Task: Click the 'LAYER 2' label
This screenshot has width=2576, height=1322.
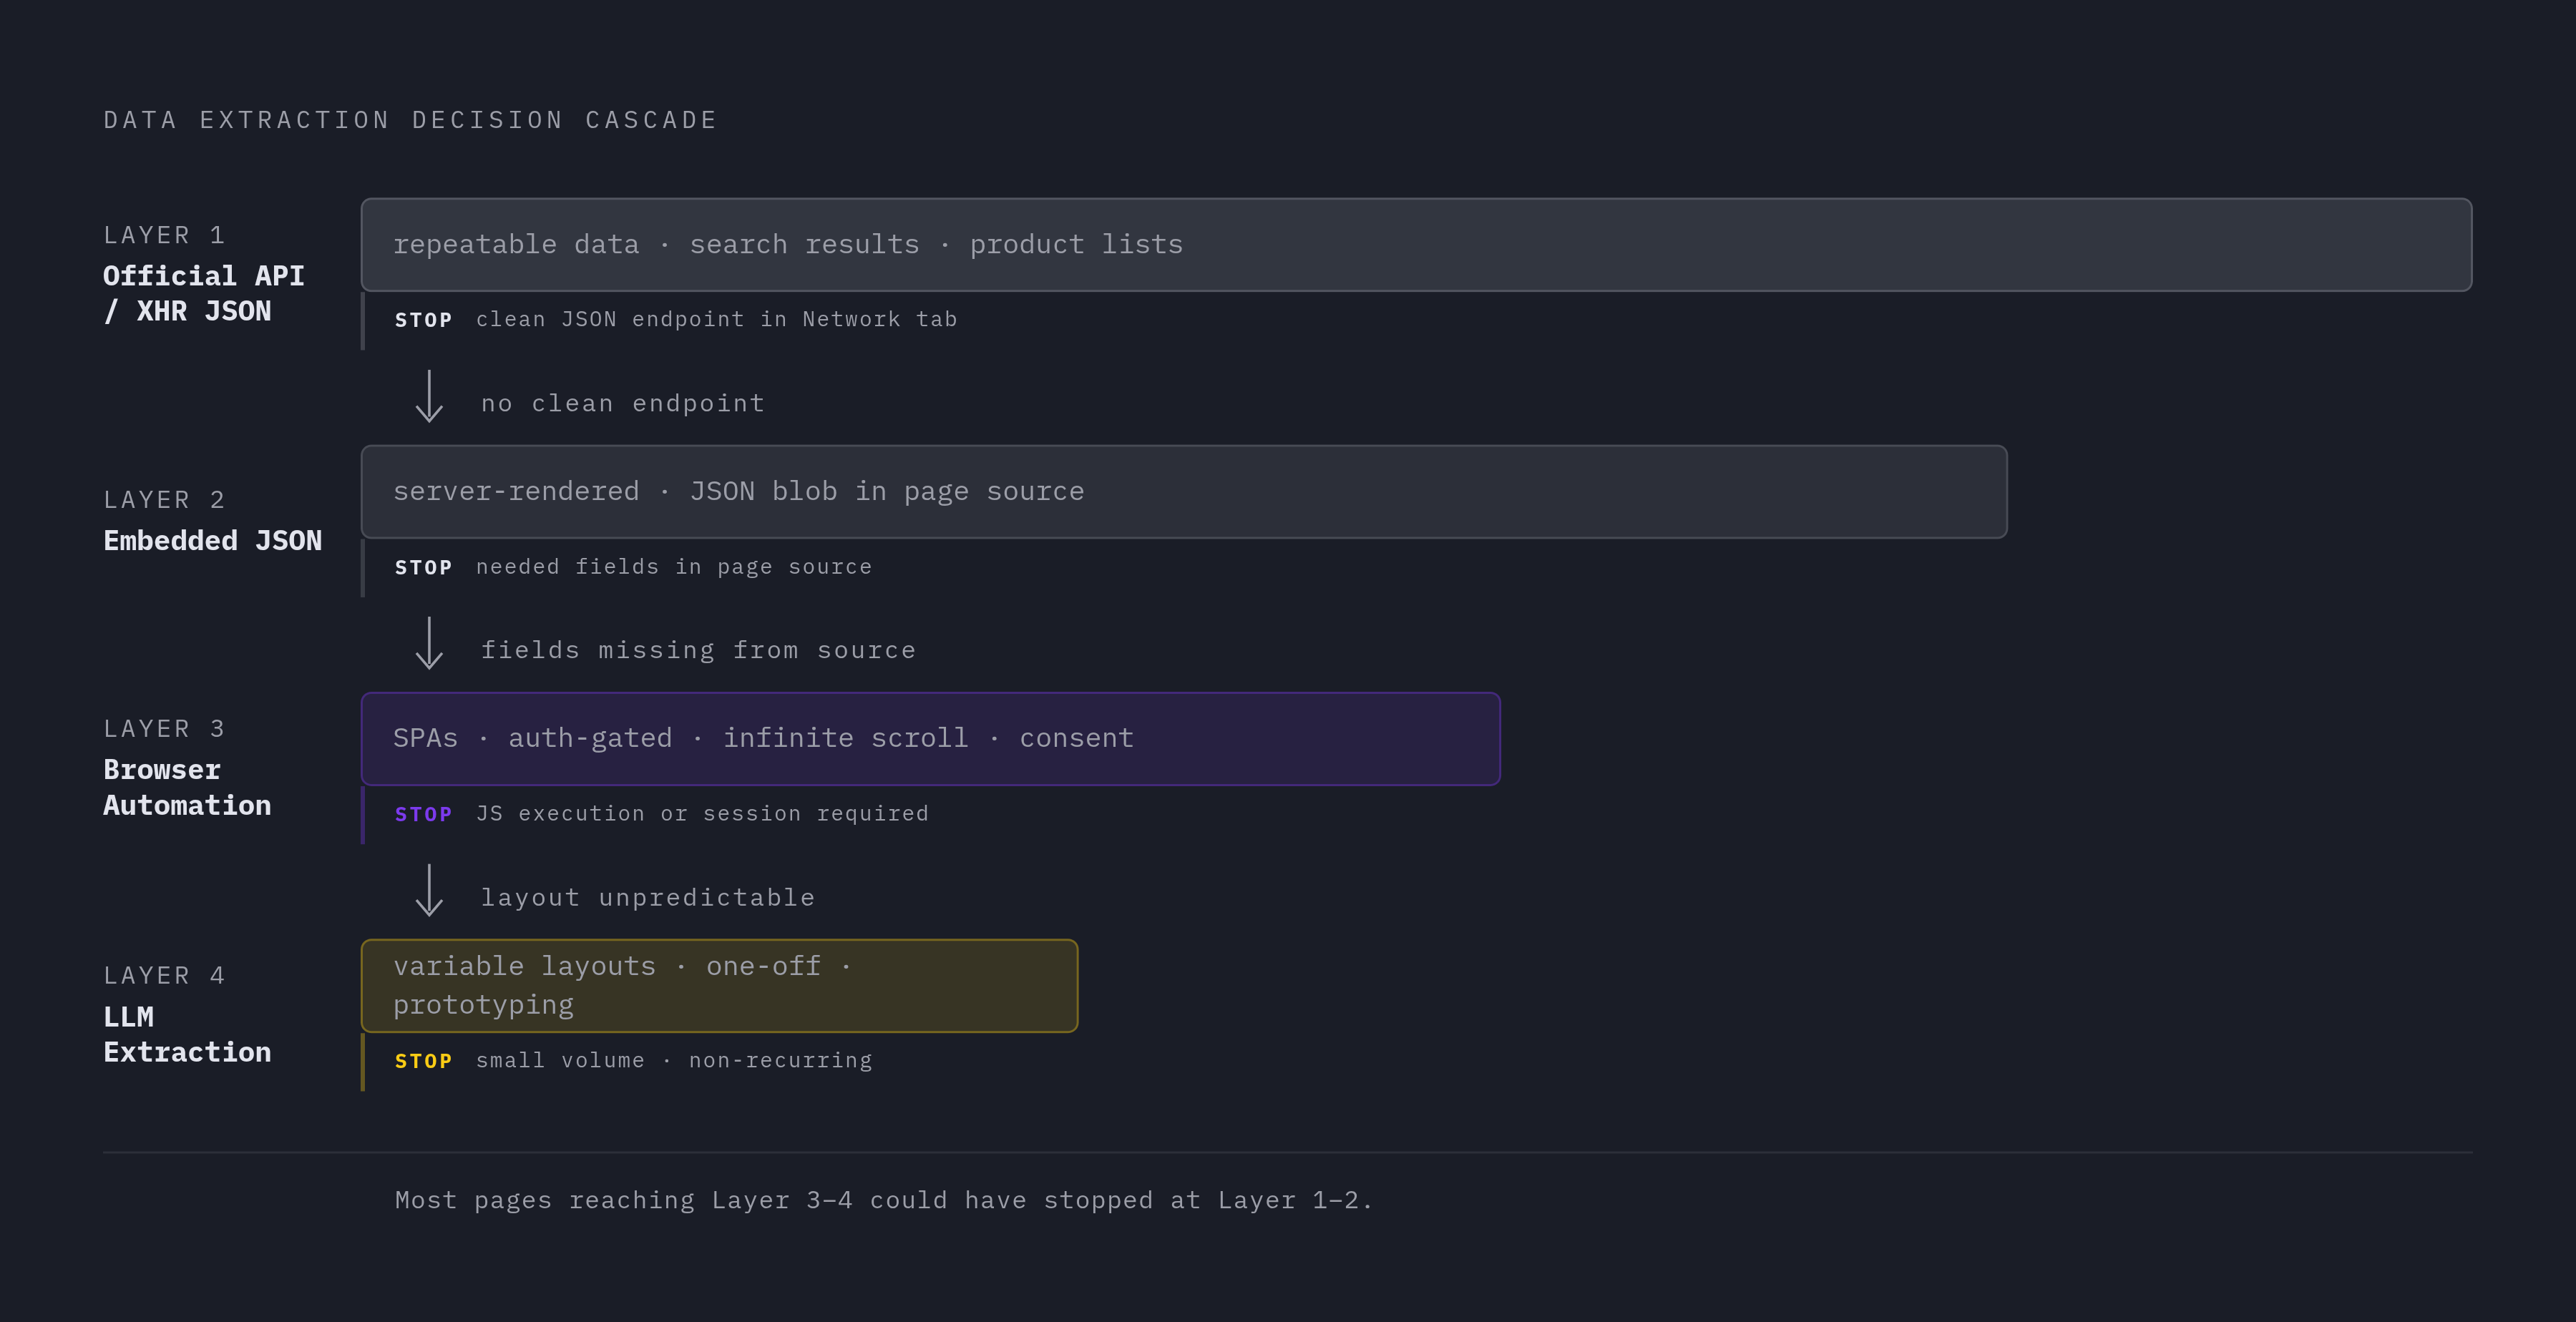Action: click(164, 500)
